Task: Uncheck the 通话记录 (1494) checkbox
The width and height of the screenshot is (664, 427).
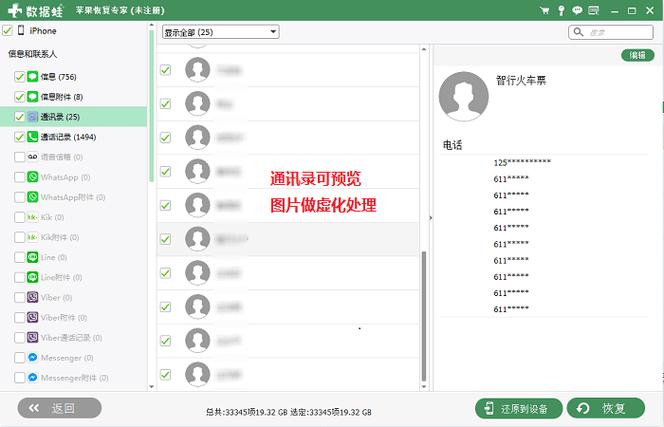Action: pos(19,137)
